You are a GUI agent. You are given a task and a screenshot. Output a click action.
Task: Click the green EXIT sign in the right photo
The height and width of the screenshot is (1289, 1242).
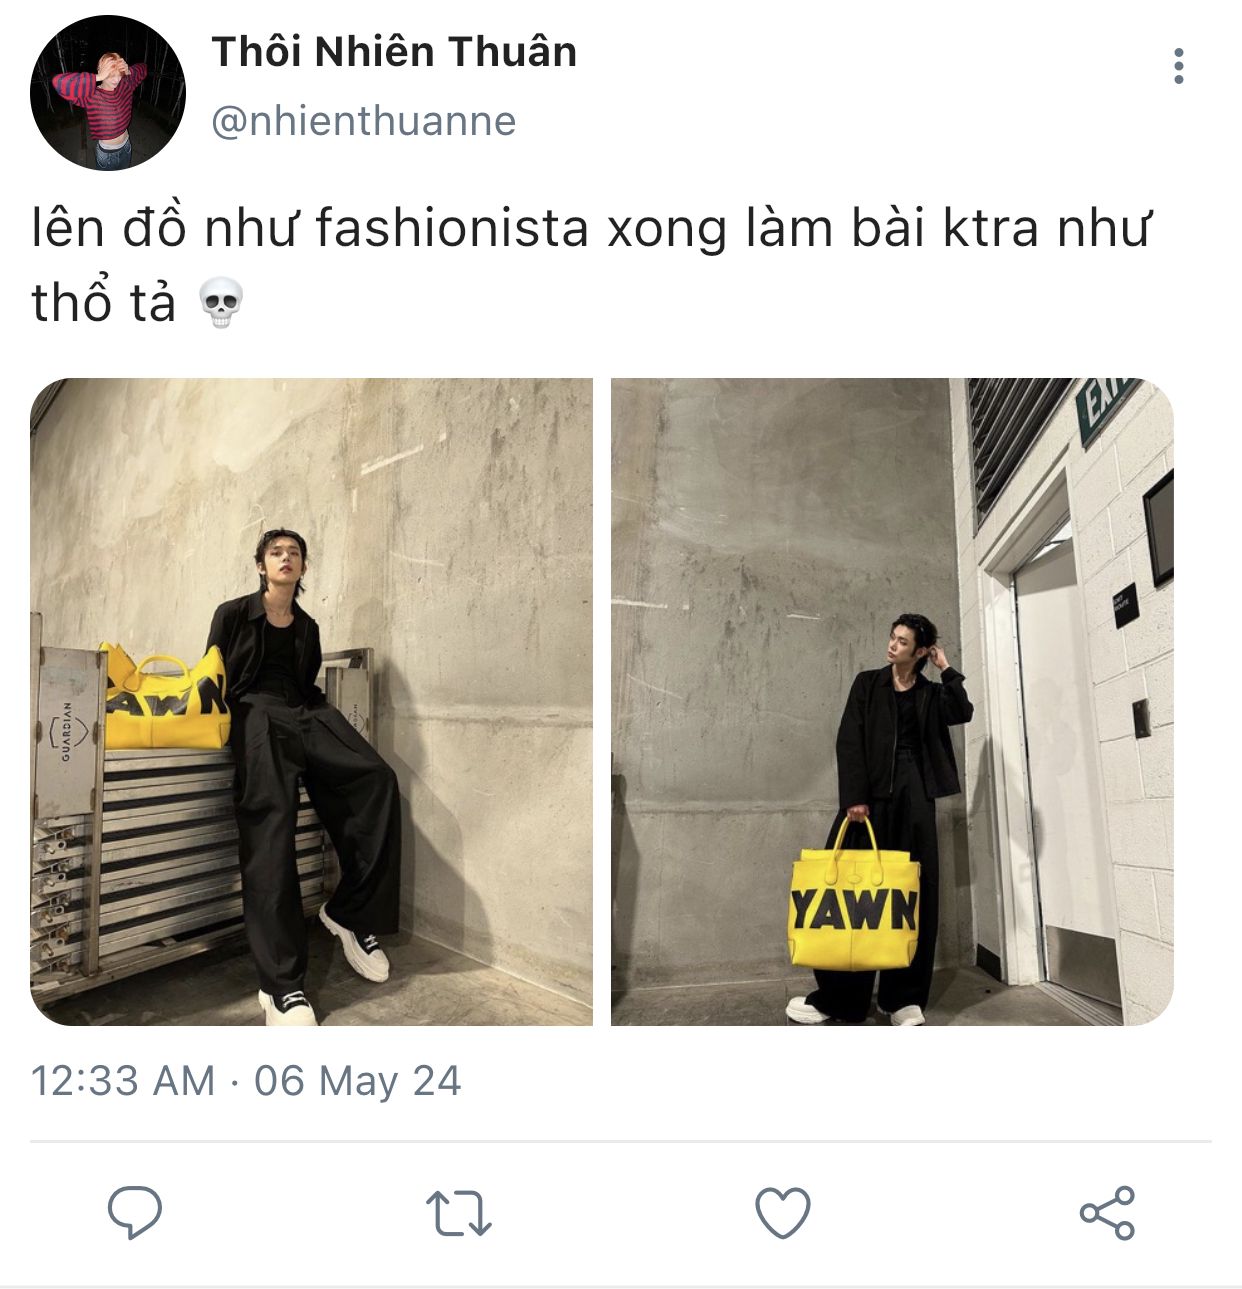[1106, 404]
